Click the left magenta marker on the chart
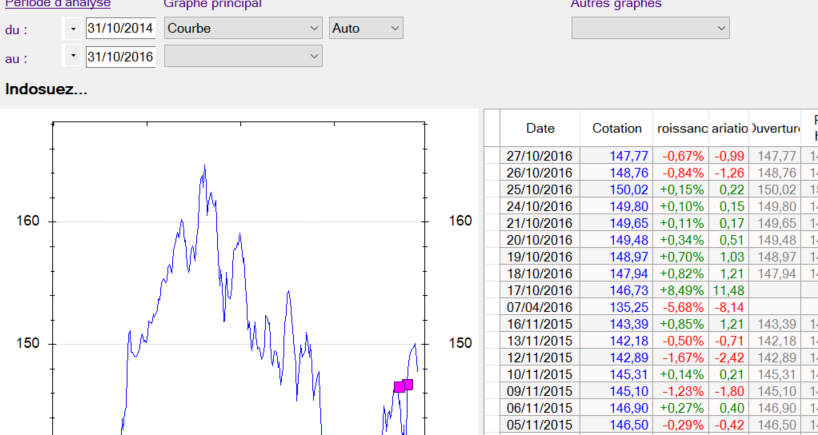 coord(398,387)
